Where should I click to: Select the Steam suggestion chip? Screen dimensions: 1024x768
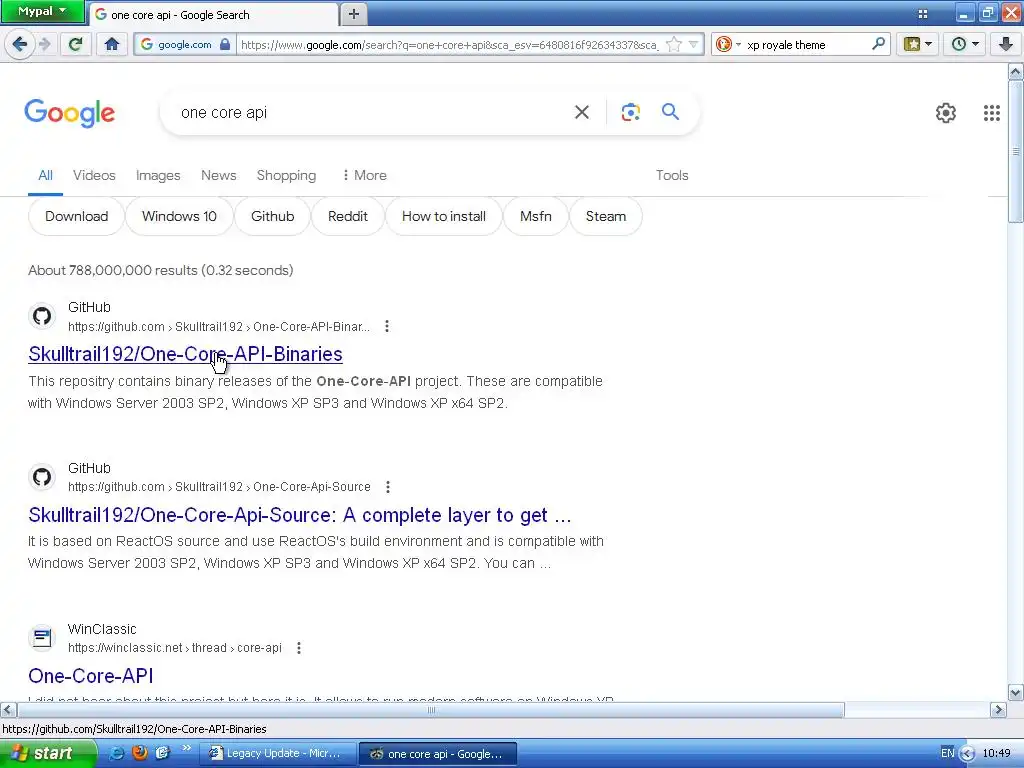click(x=605, y=216)
